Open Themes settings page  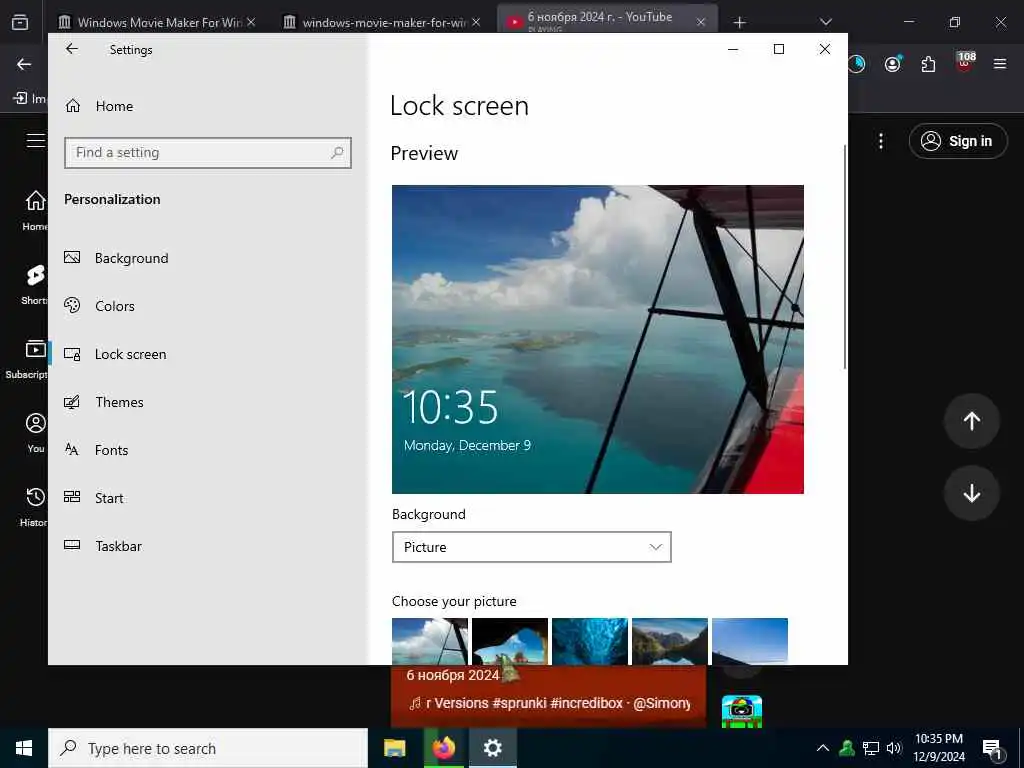(x=103, y=402)
